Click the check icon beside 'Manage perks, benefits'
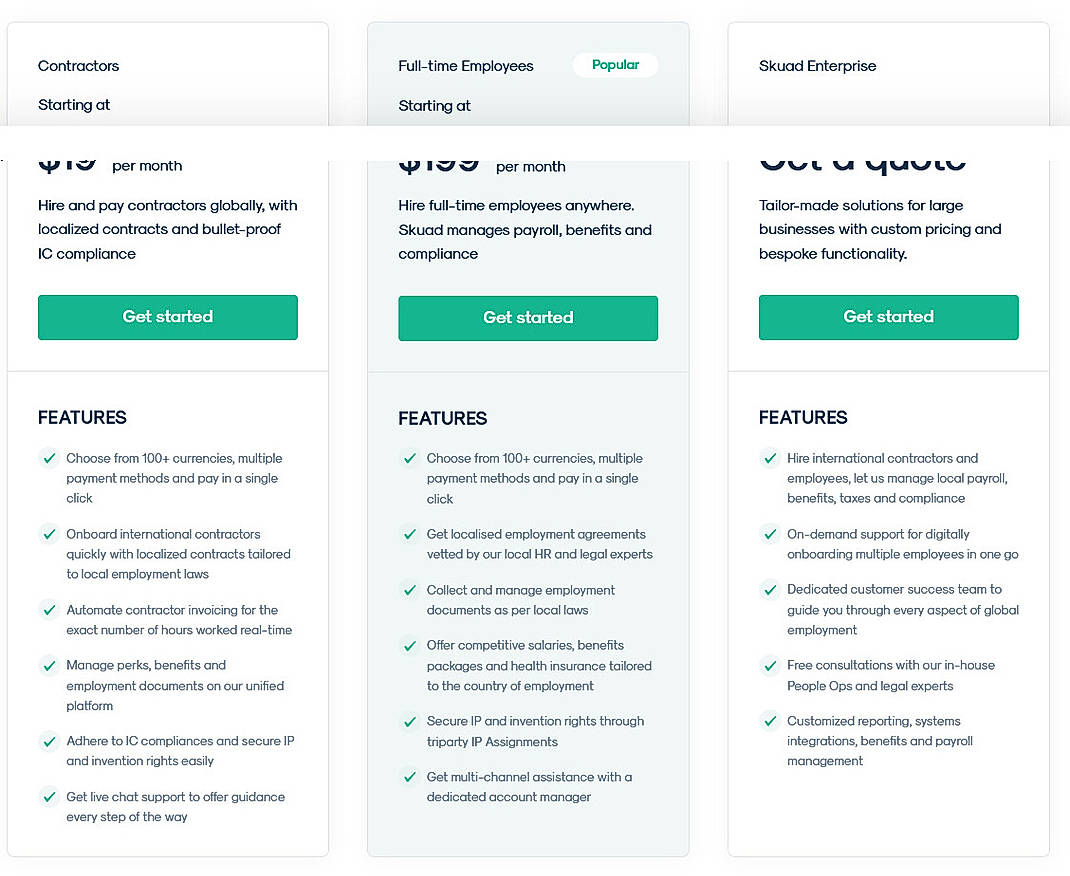Viewport: 1070px width, 876px height. (x=49, y=666)
